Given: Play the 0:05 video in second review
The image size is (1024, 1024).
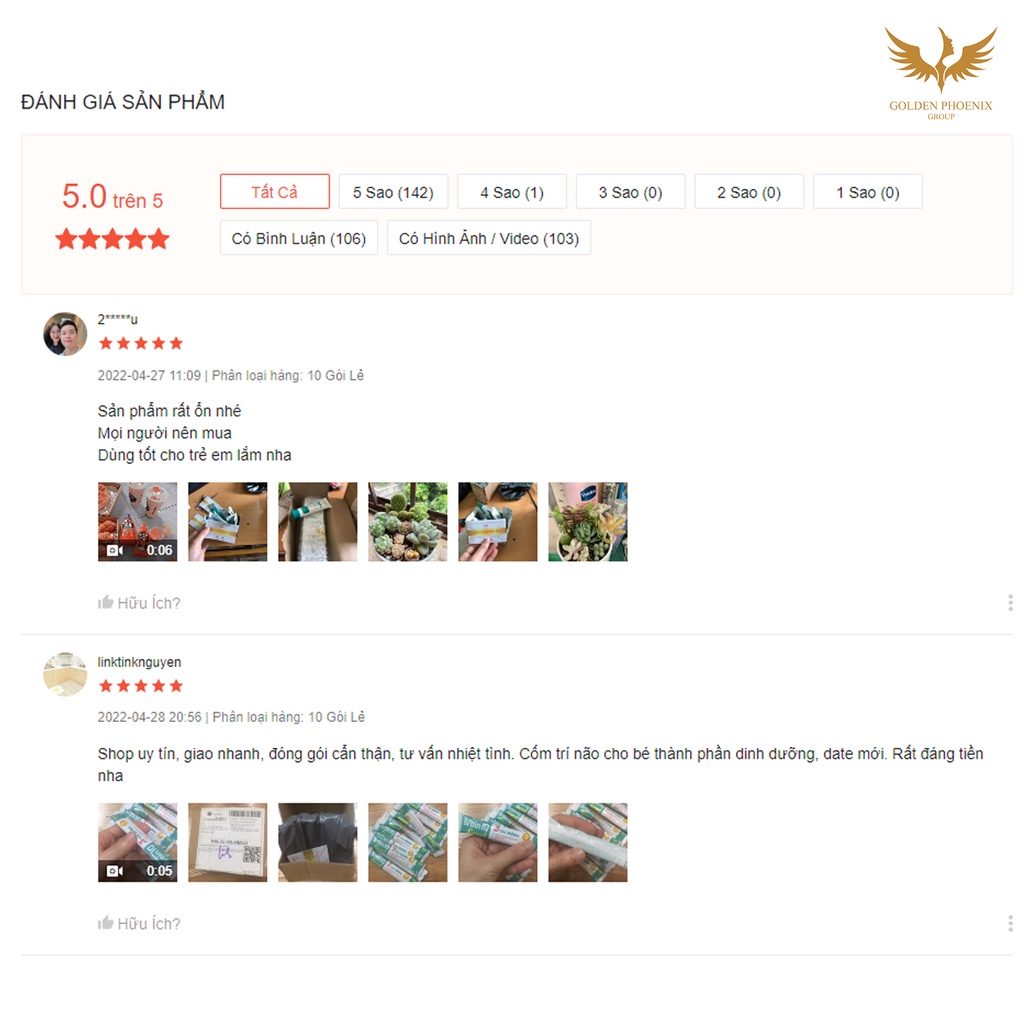Looking at the screenshot, I should tap(137, 842).
